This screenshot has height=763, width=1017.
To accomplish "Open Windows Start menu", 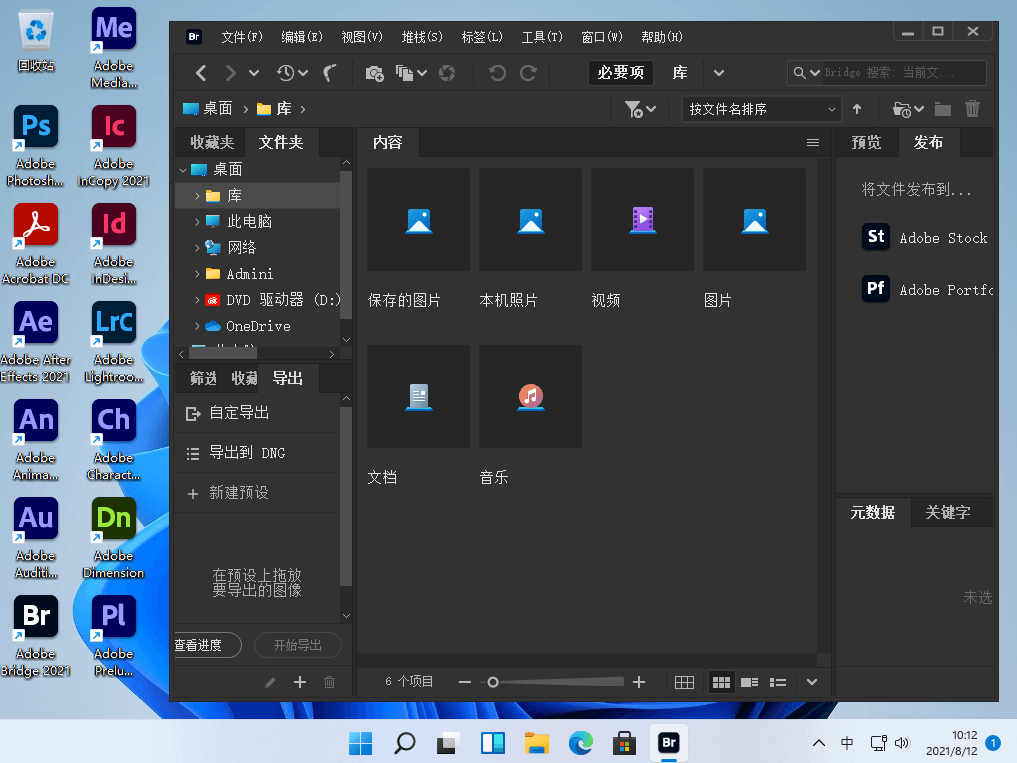I will (361, 743).
